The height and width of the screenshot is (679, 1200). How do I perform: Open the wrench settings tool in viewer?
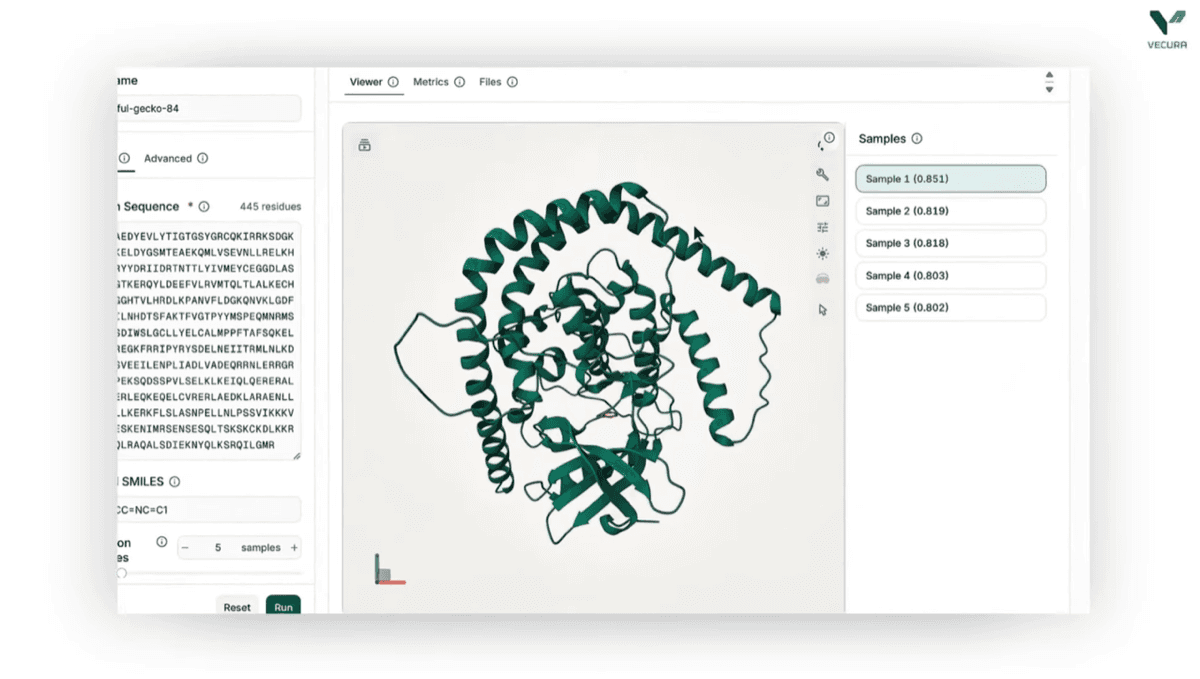coord(823,174)
